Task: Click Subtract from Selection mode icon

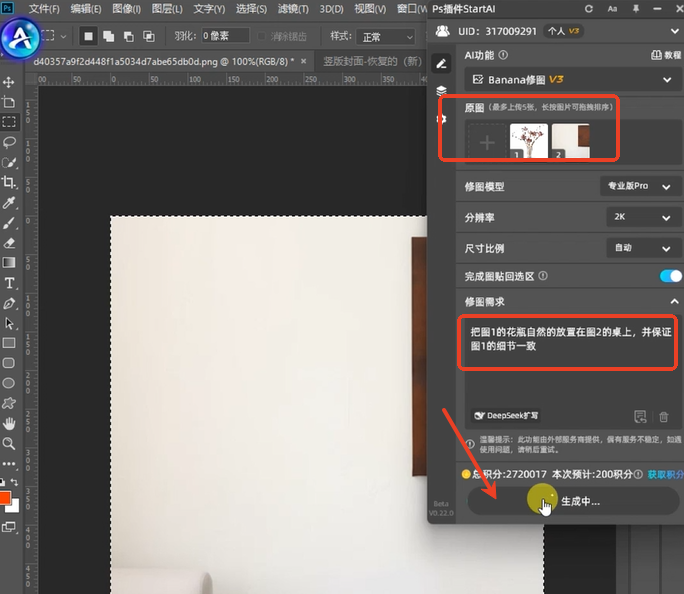Action: [129, 36]
